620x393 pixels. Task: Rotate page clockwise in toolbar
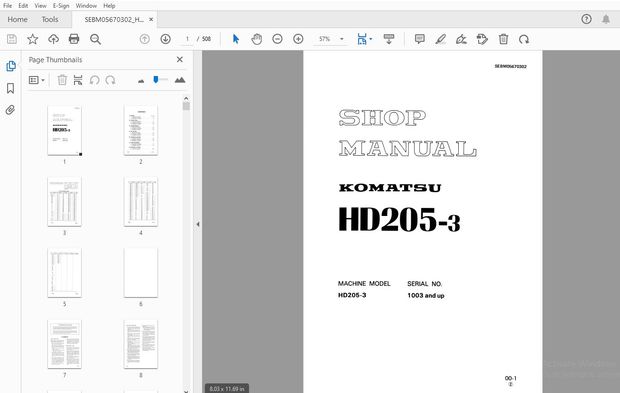[524, 39]
